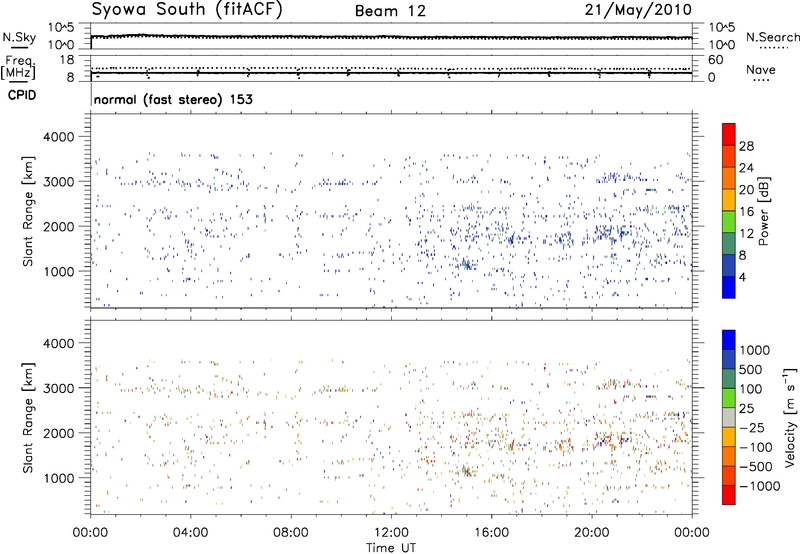Select the "N.Search" legend label

tap(772, 37)
